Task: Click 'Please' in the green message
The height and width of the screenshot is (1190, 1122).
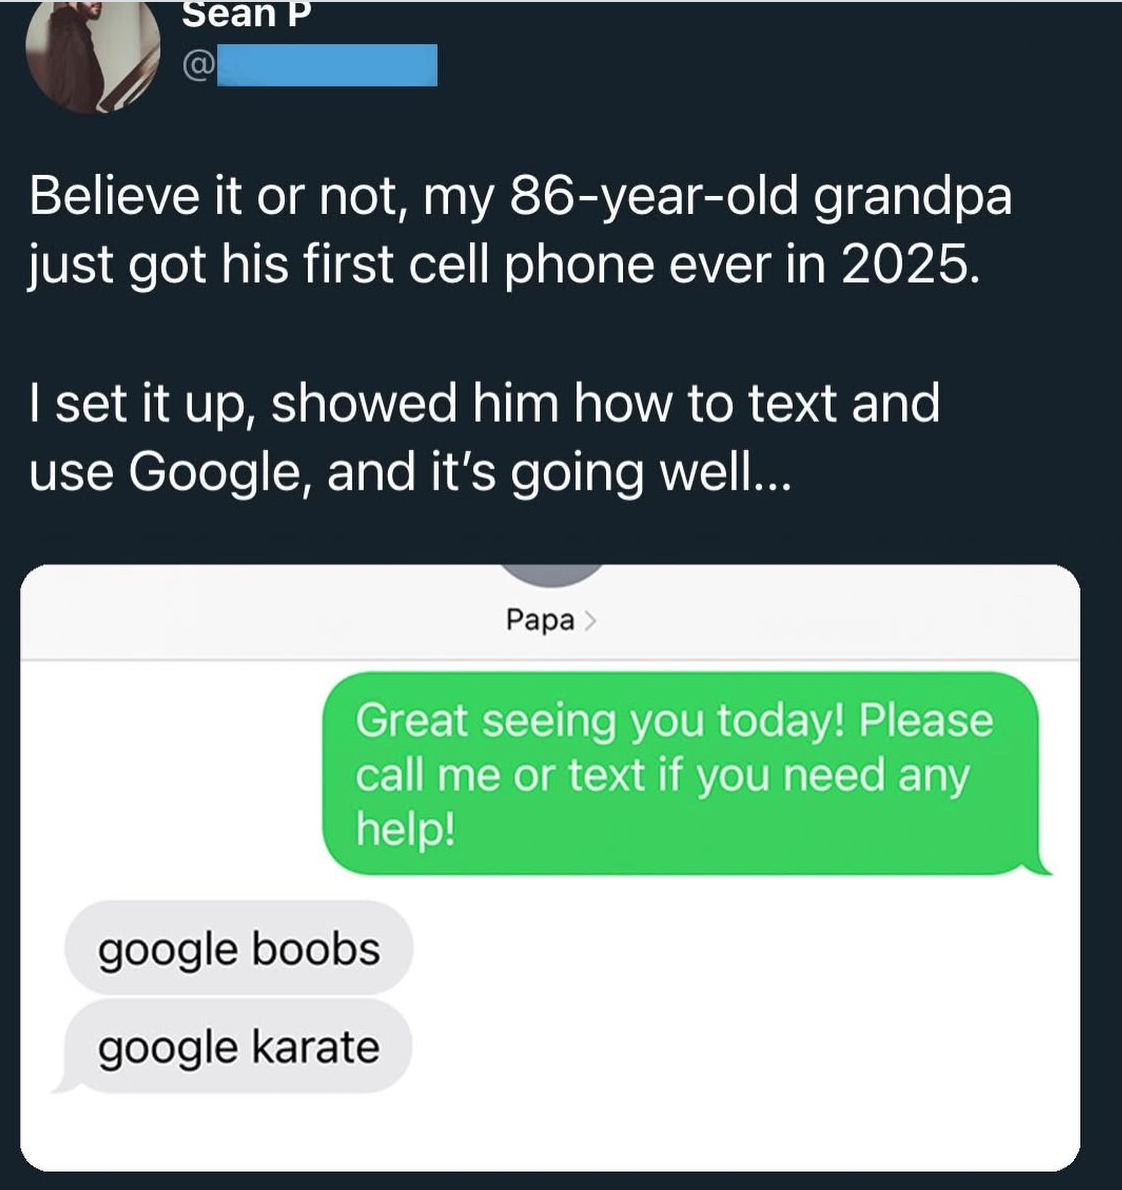Action: [926, 720]
